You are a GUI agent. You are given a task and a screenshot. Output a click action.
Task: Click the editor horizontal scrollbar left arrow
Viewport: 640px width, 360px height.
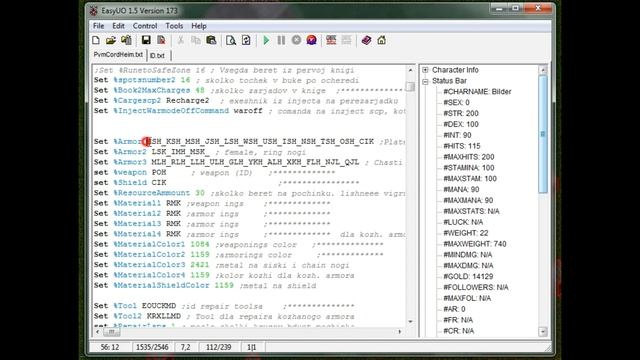pos(97,331)
